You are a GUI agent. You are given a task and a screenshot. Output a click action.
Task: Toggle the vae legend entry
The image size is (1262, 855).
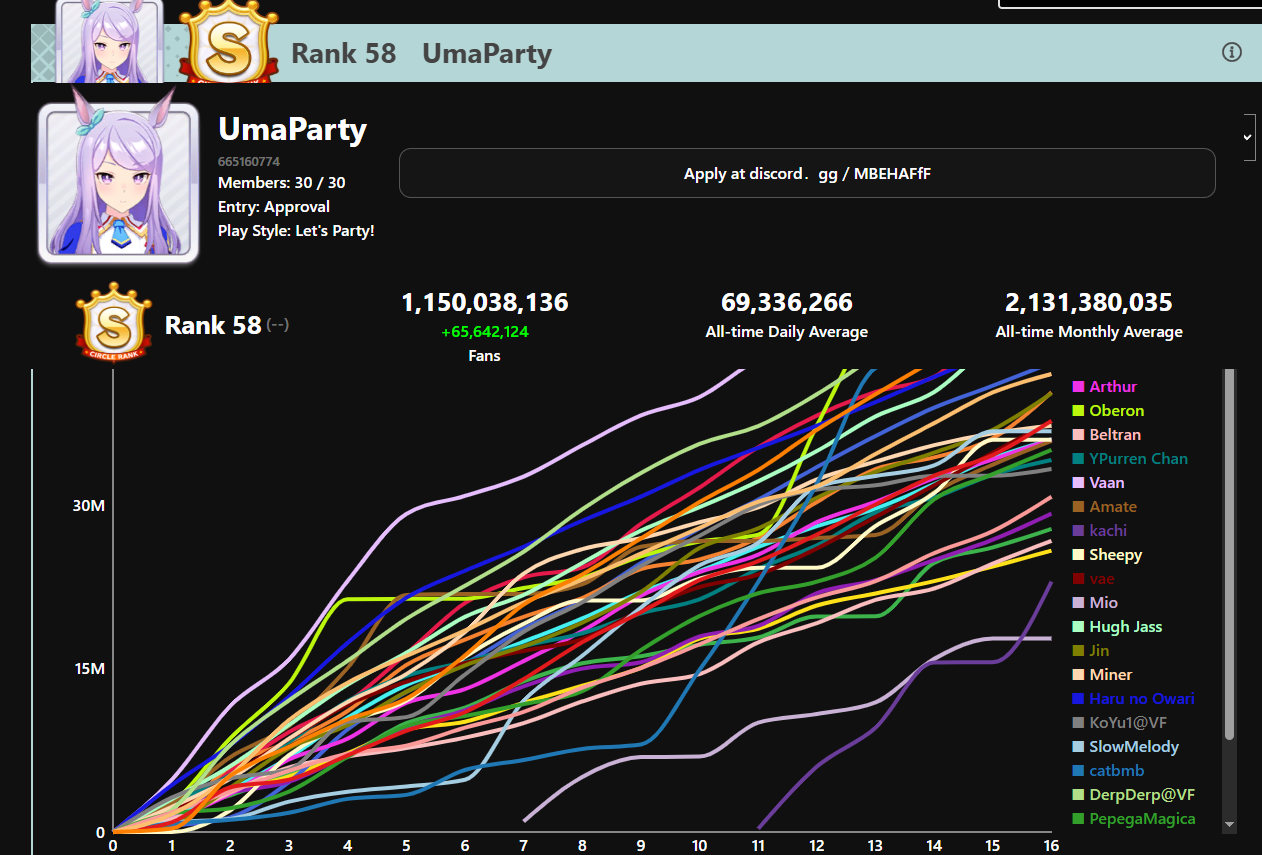tap(1093, 579)
